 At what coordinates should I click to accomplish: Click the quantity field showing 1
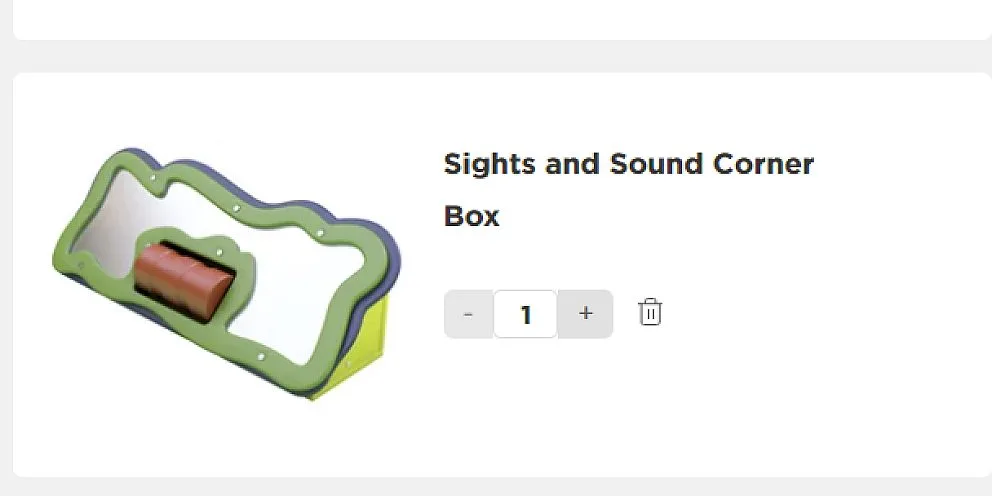tap(525, 314)
